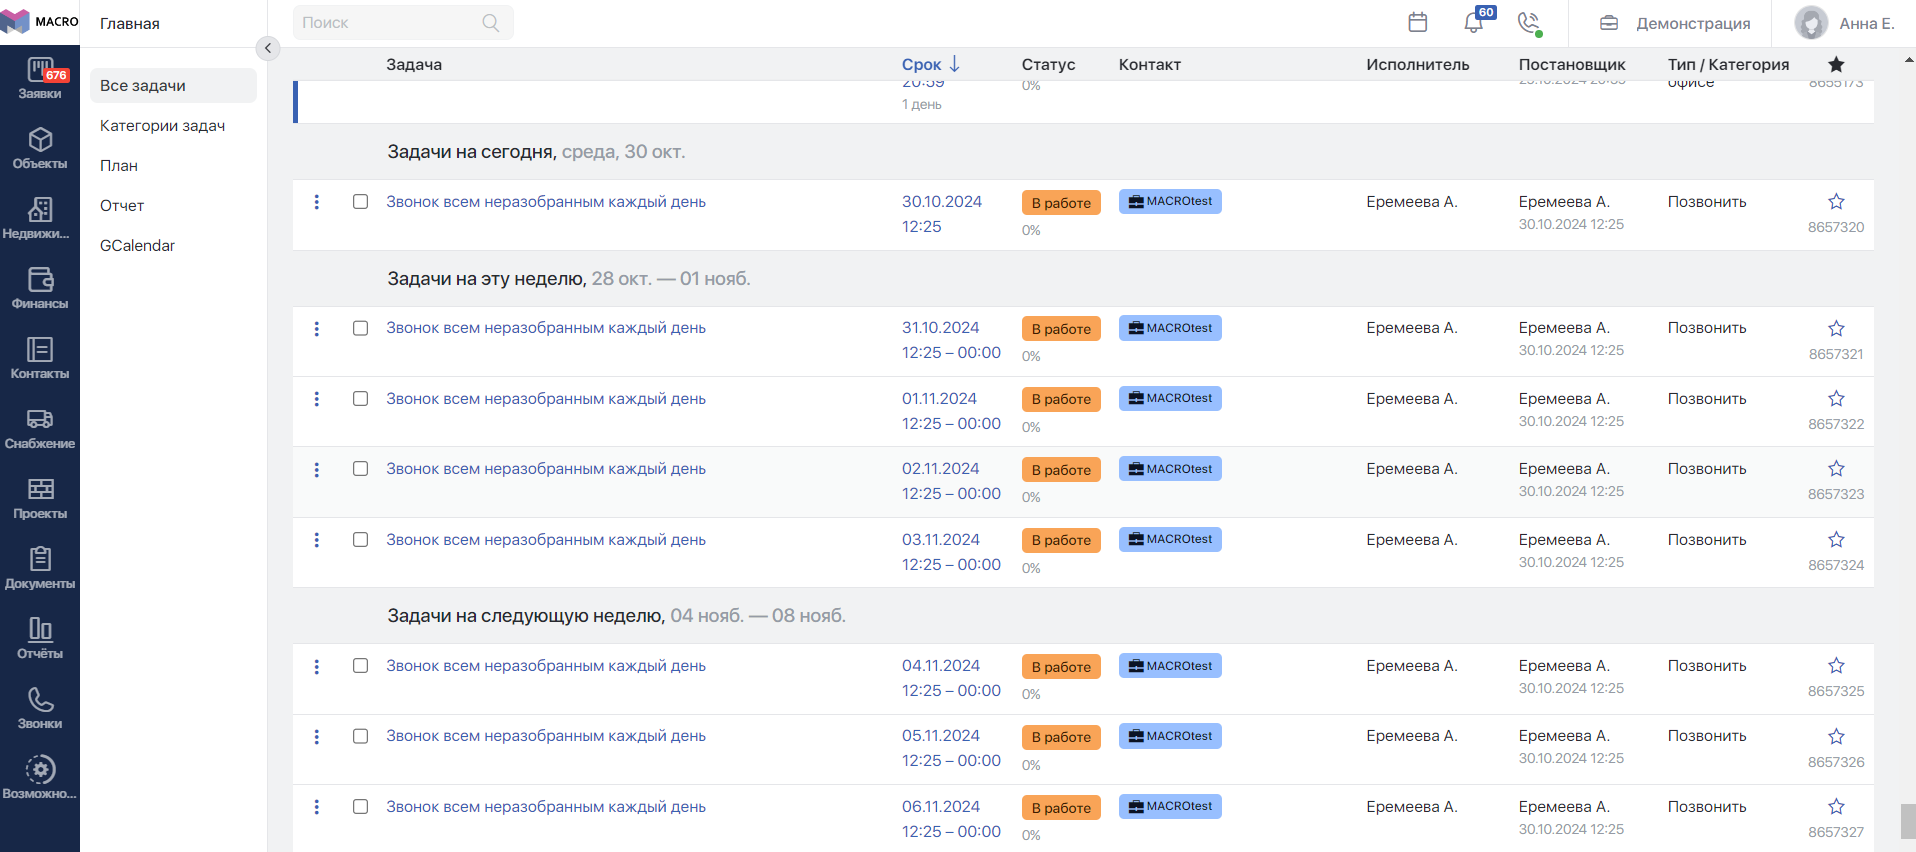Click the Поиск search field
Image resolution: width=1916 pixels, height=852 pixels.
(x=390, y=23)
